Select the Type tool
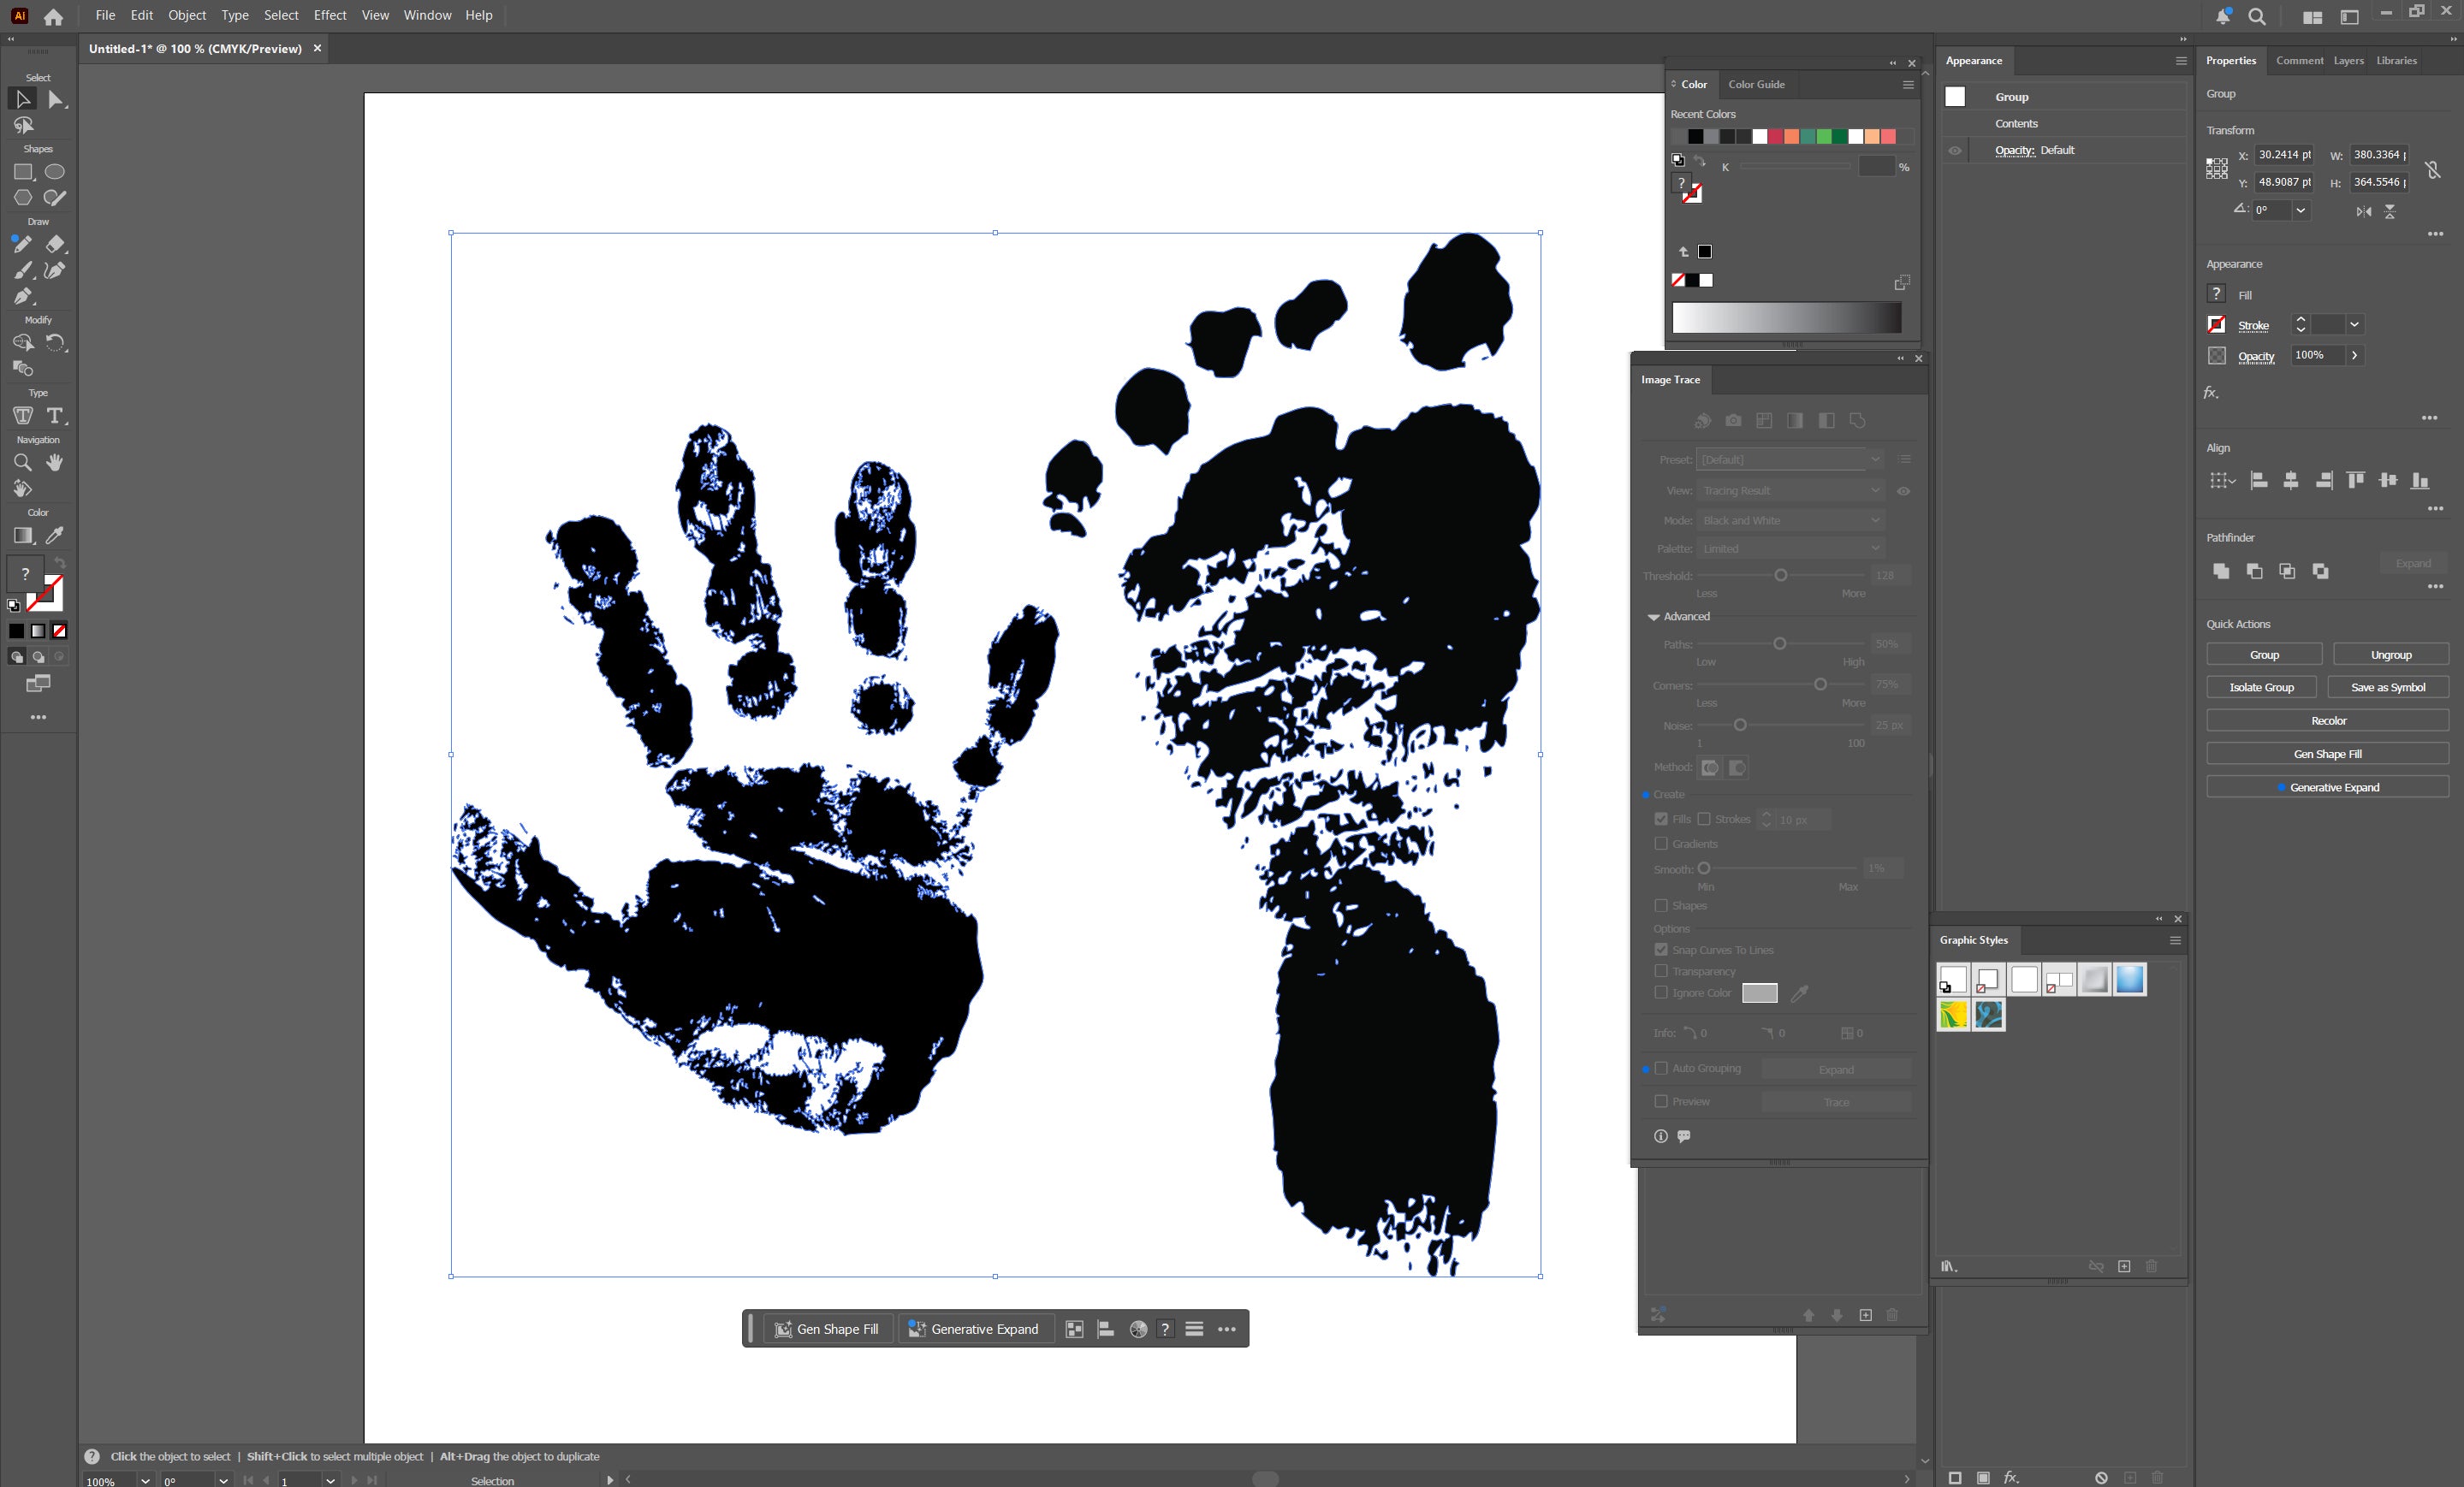2464x1487 pixels. click(x=55, y=416)
